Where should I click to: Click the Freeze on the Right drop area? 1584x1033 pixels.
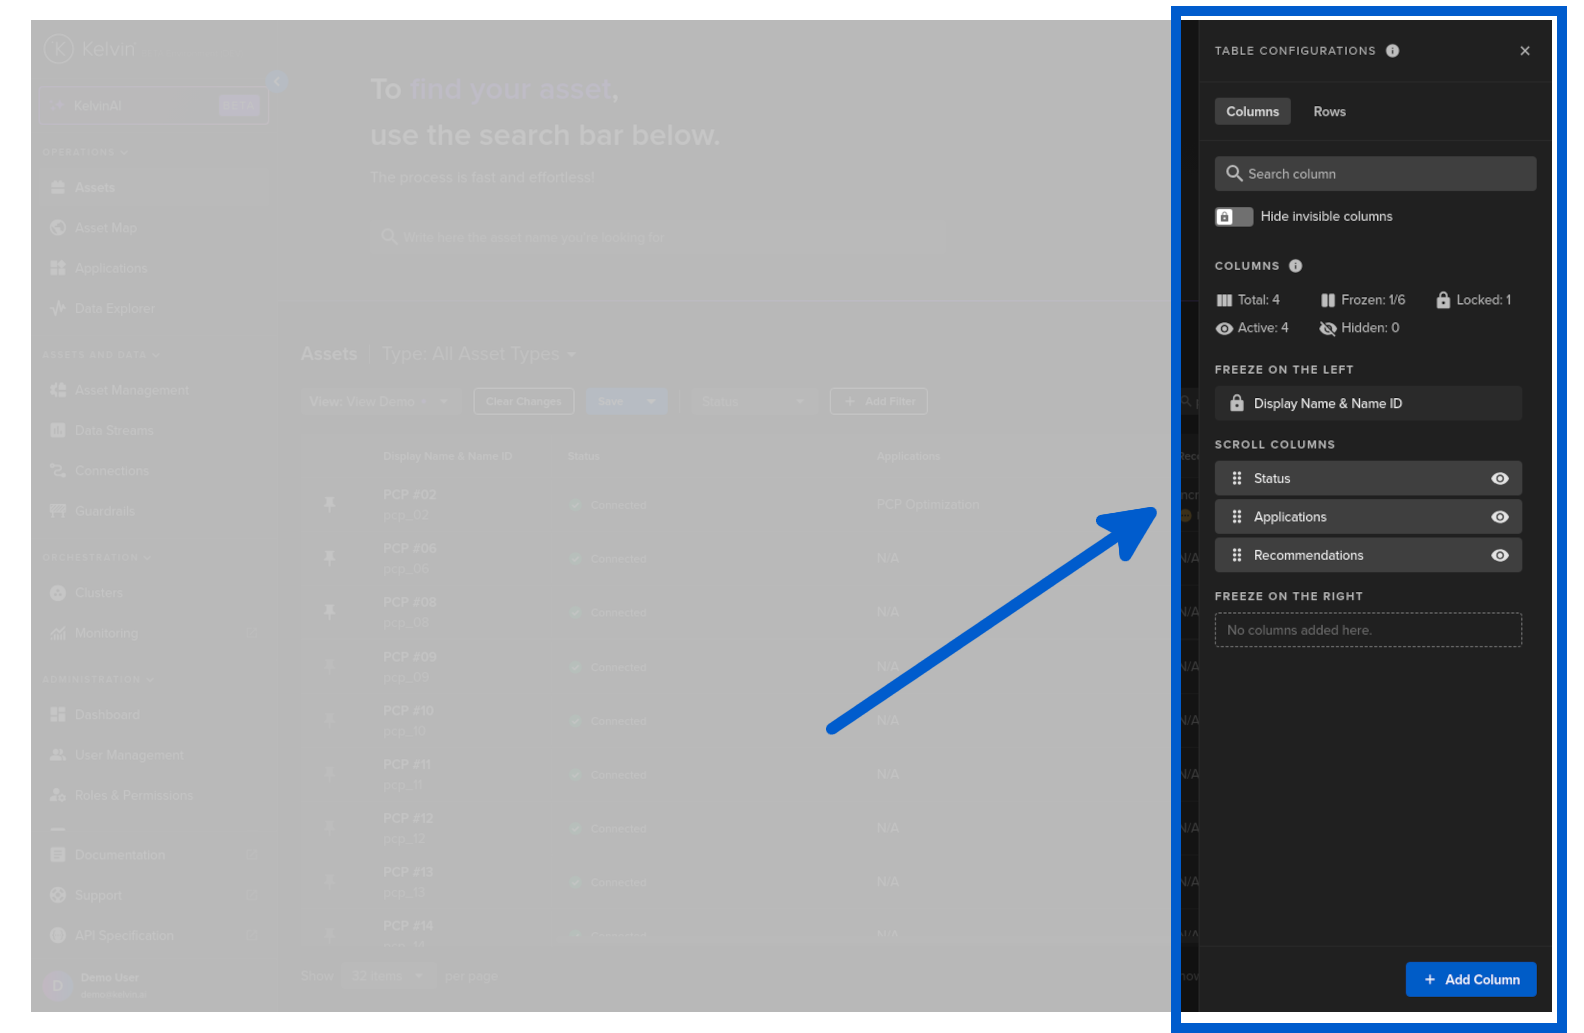coord(1367,631)
